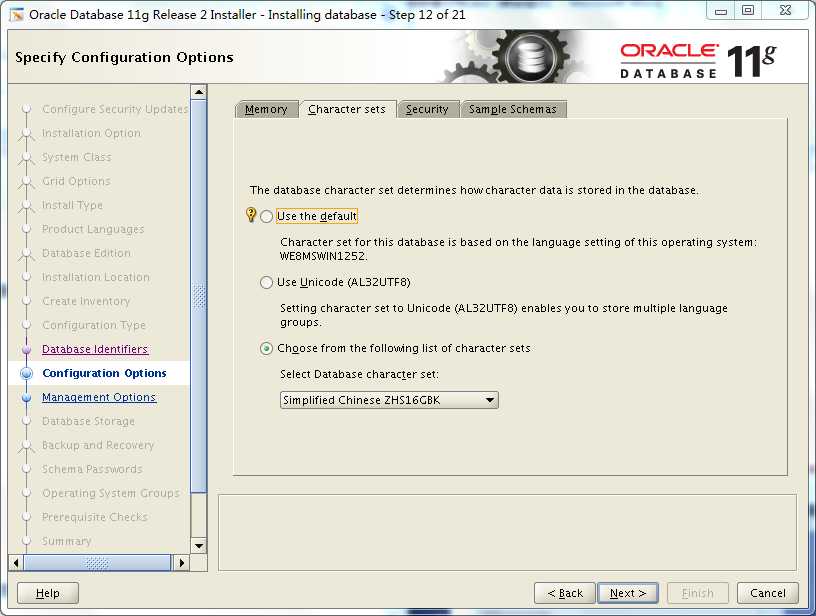
Task: Click sidebar horizontal scroll left arrow
Action: tap(16, 562)
